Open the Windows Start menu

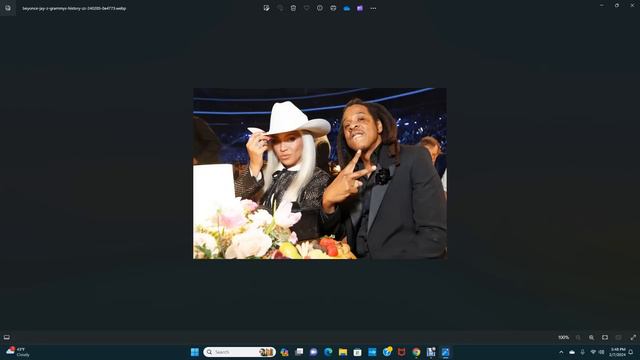(195, 352)
